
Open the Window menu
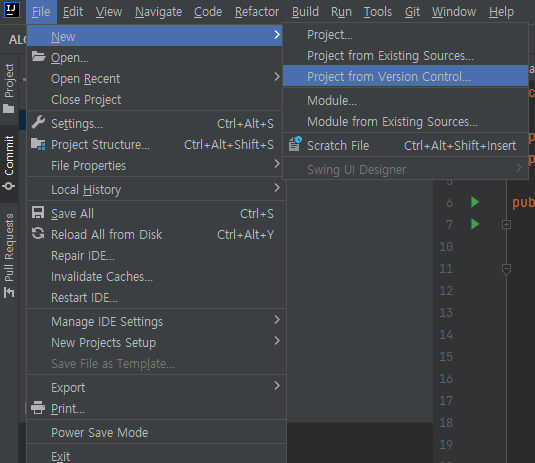[454, 12]
